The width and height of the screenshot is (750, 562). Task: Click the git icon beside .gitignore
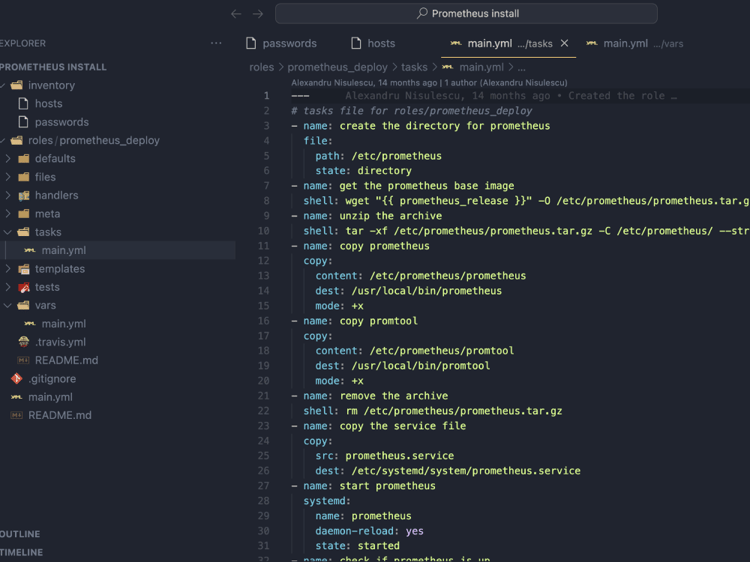17,379
